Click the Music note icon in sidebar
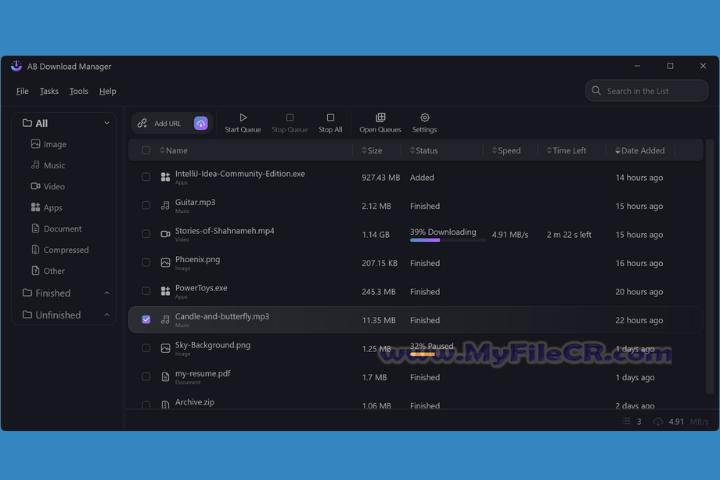Screen dimensions: 720x480 35,165
